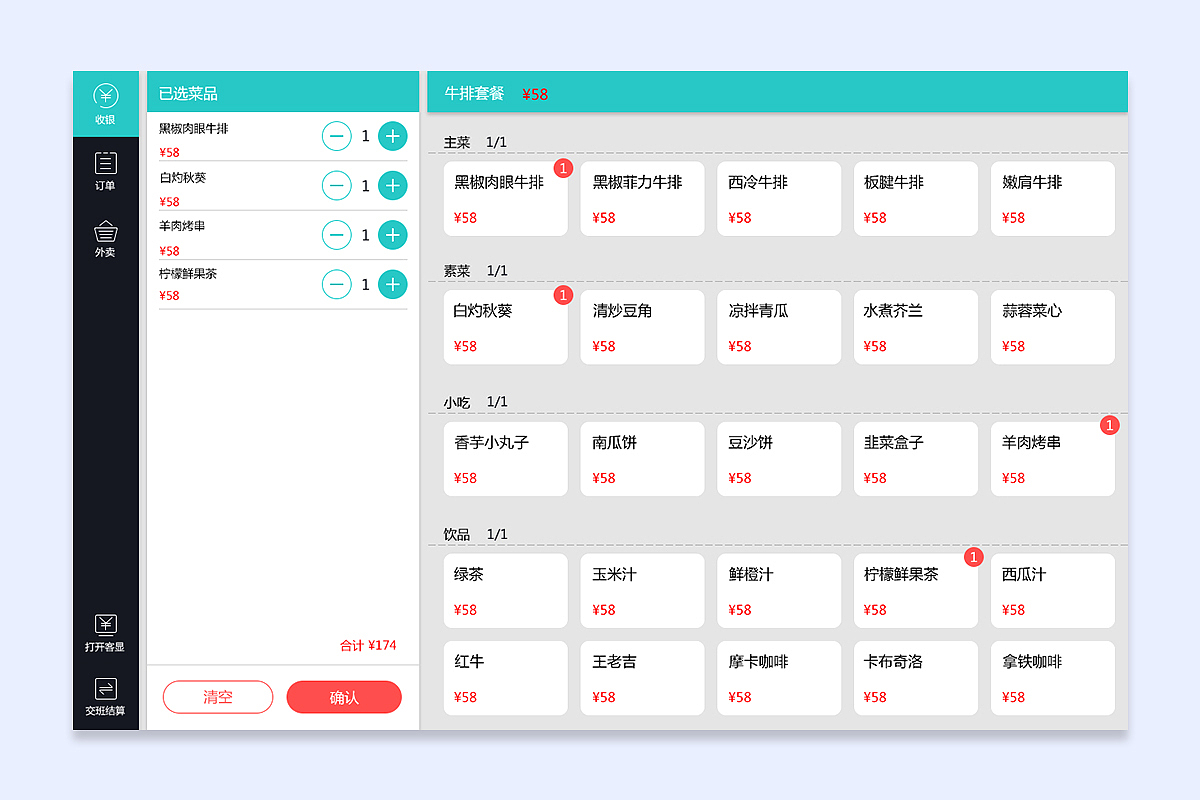
Task: Increase quantity of 黑椒肉眼牛排 with plus button
Action: click(x=392, y=136)
